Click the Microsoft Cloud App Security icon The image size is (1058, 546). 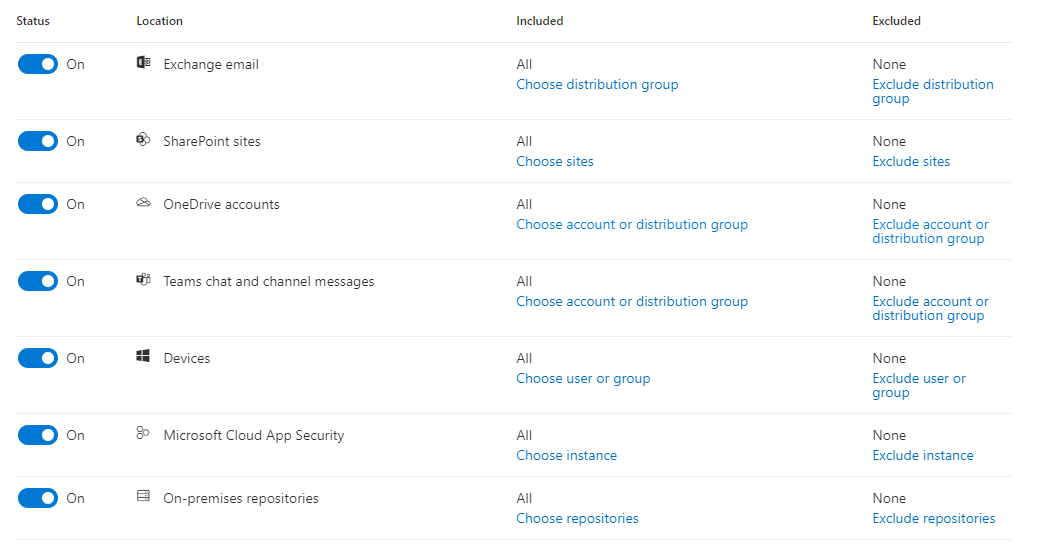[x=143, y=434]
